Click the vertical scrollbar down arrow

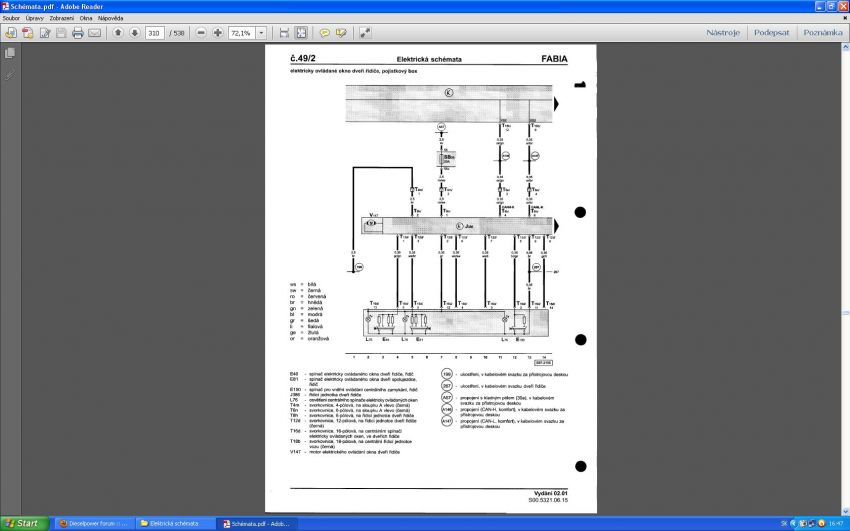(845, 511)
